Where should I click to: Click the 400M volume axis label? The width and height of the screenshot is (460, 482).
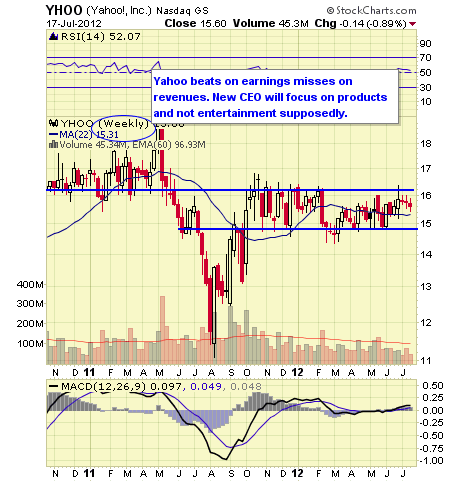pyautogui.click(x=30, y=285)
